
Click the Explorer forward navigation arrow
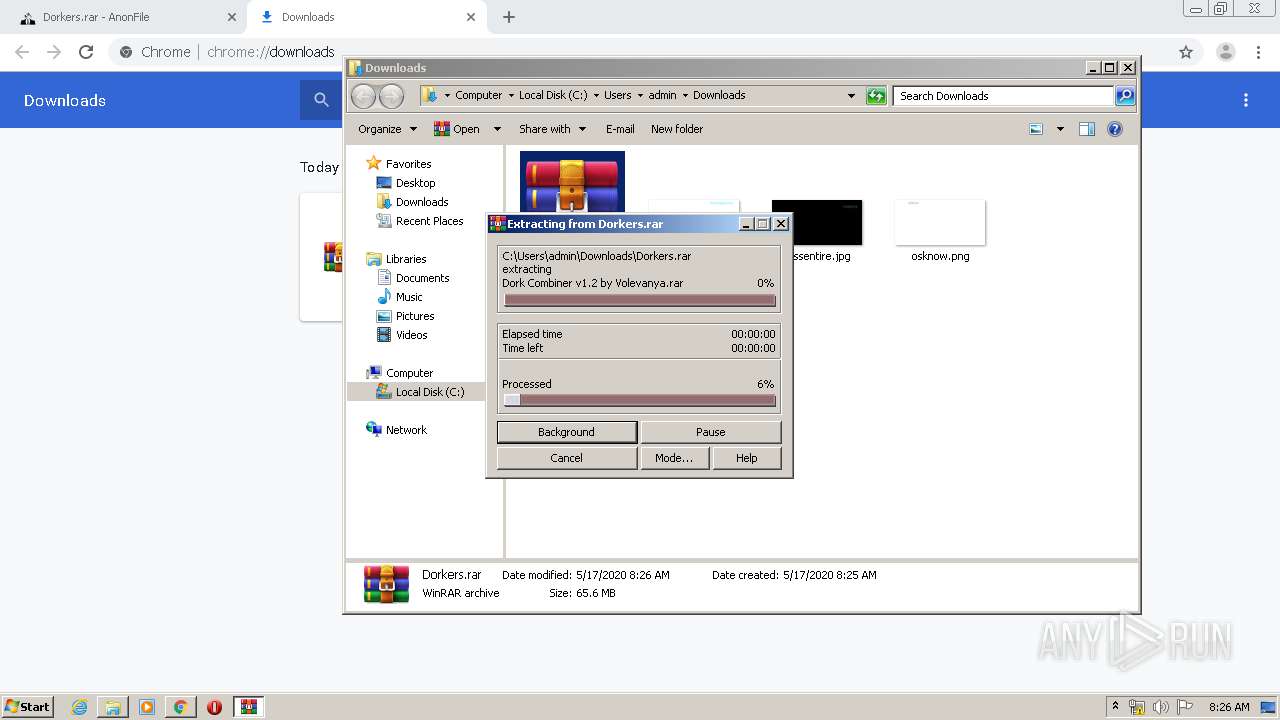pyautogui.click(x=391, y=96)
